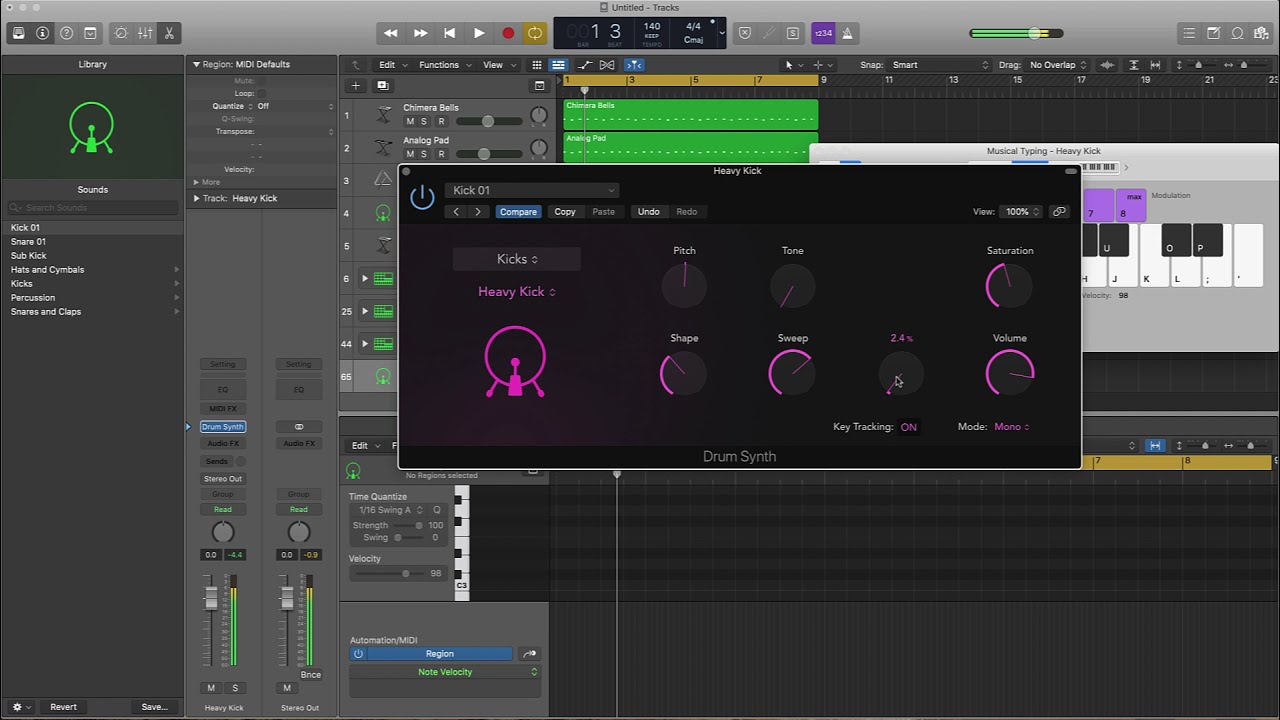Click the Rewind transport button

coord(391,33)
